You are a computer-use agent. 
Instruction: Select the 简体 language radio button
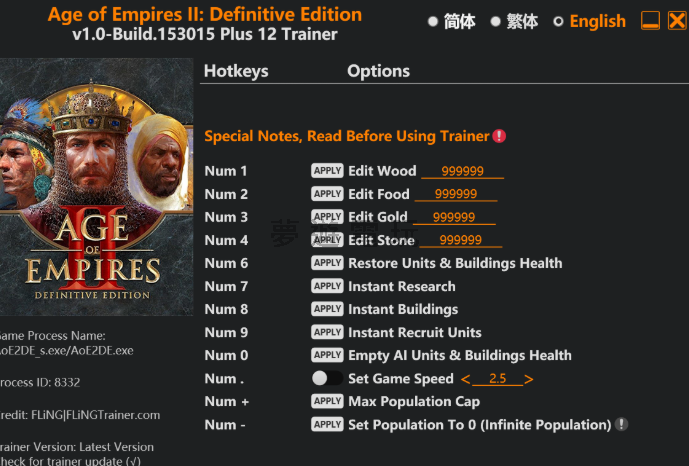433,21
